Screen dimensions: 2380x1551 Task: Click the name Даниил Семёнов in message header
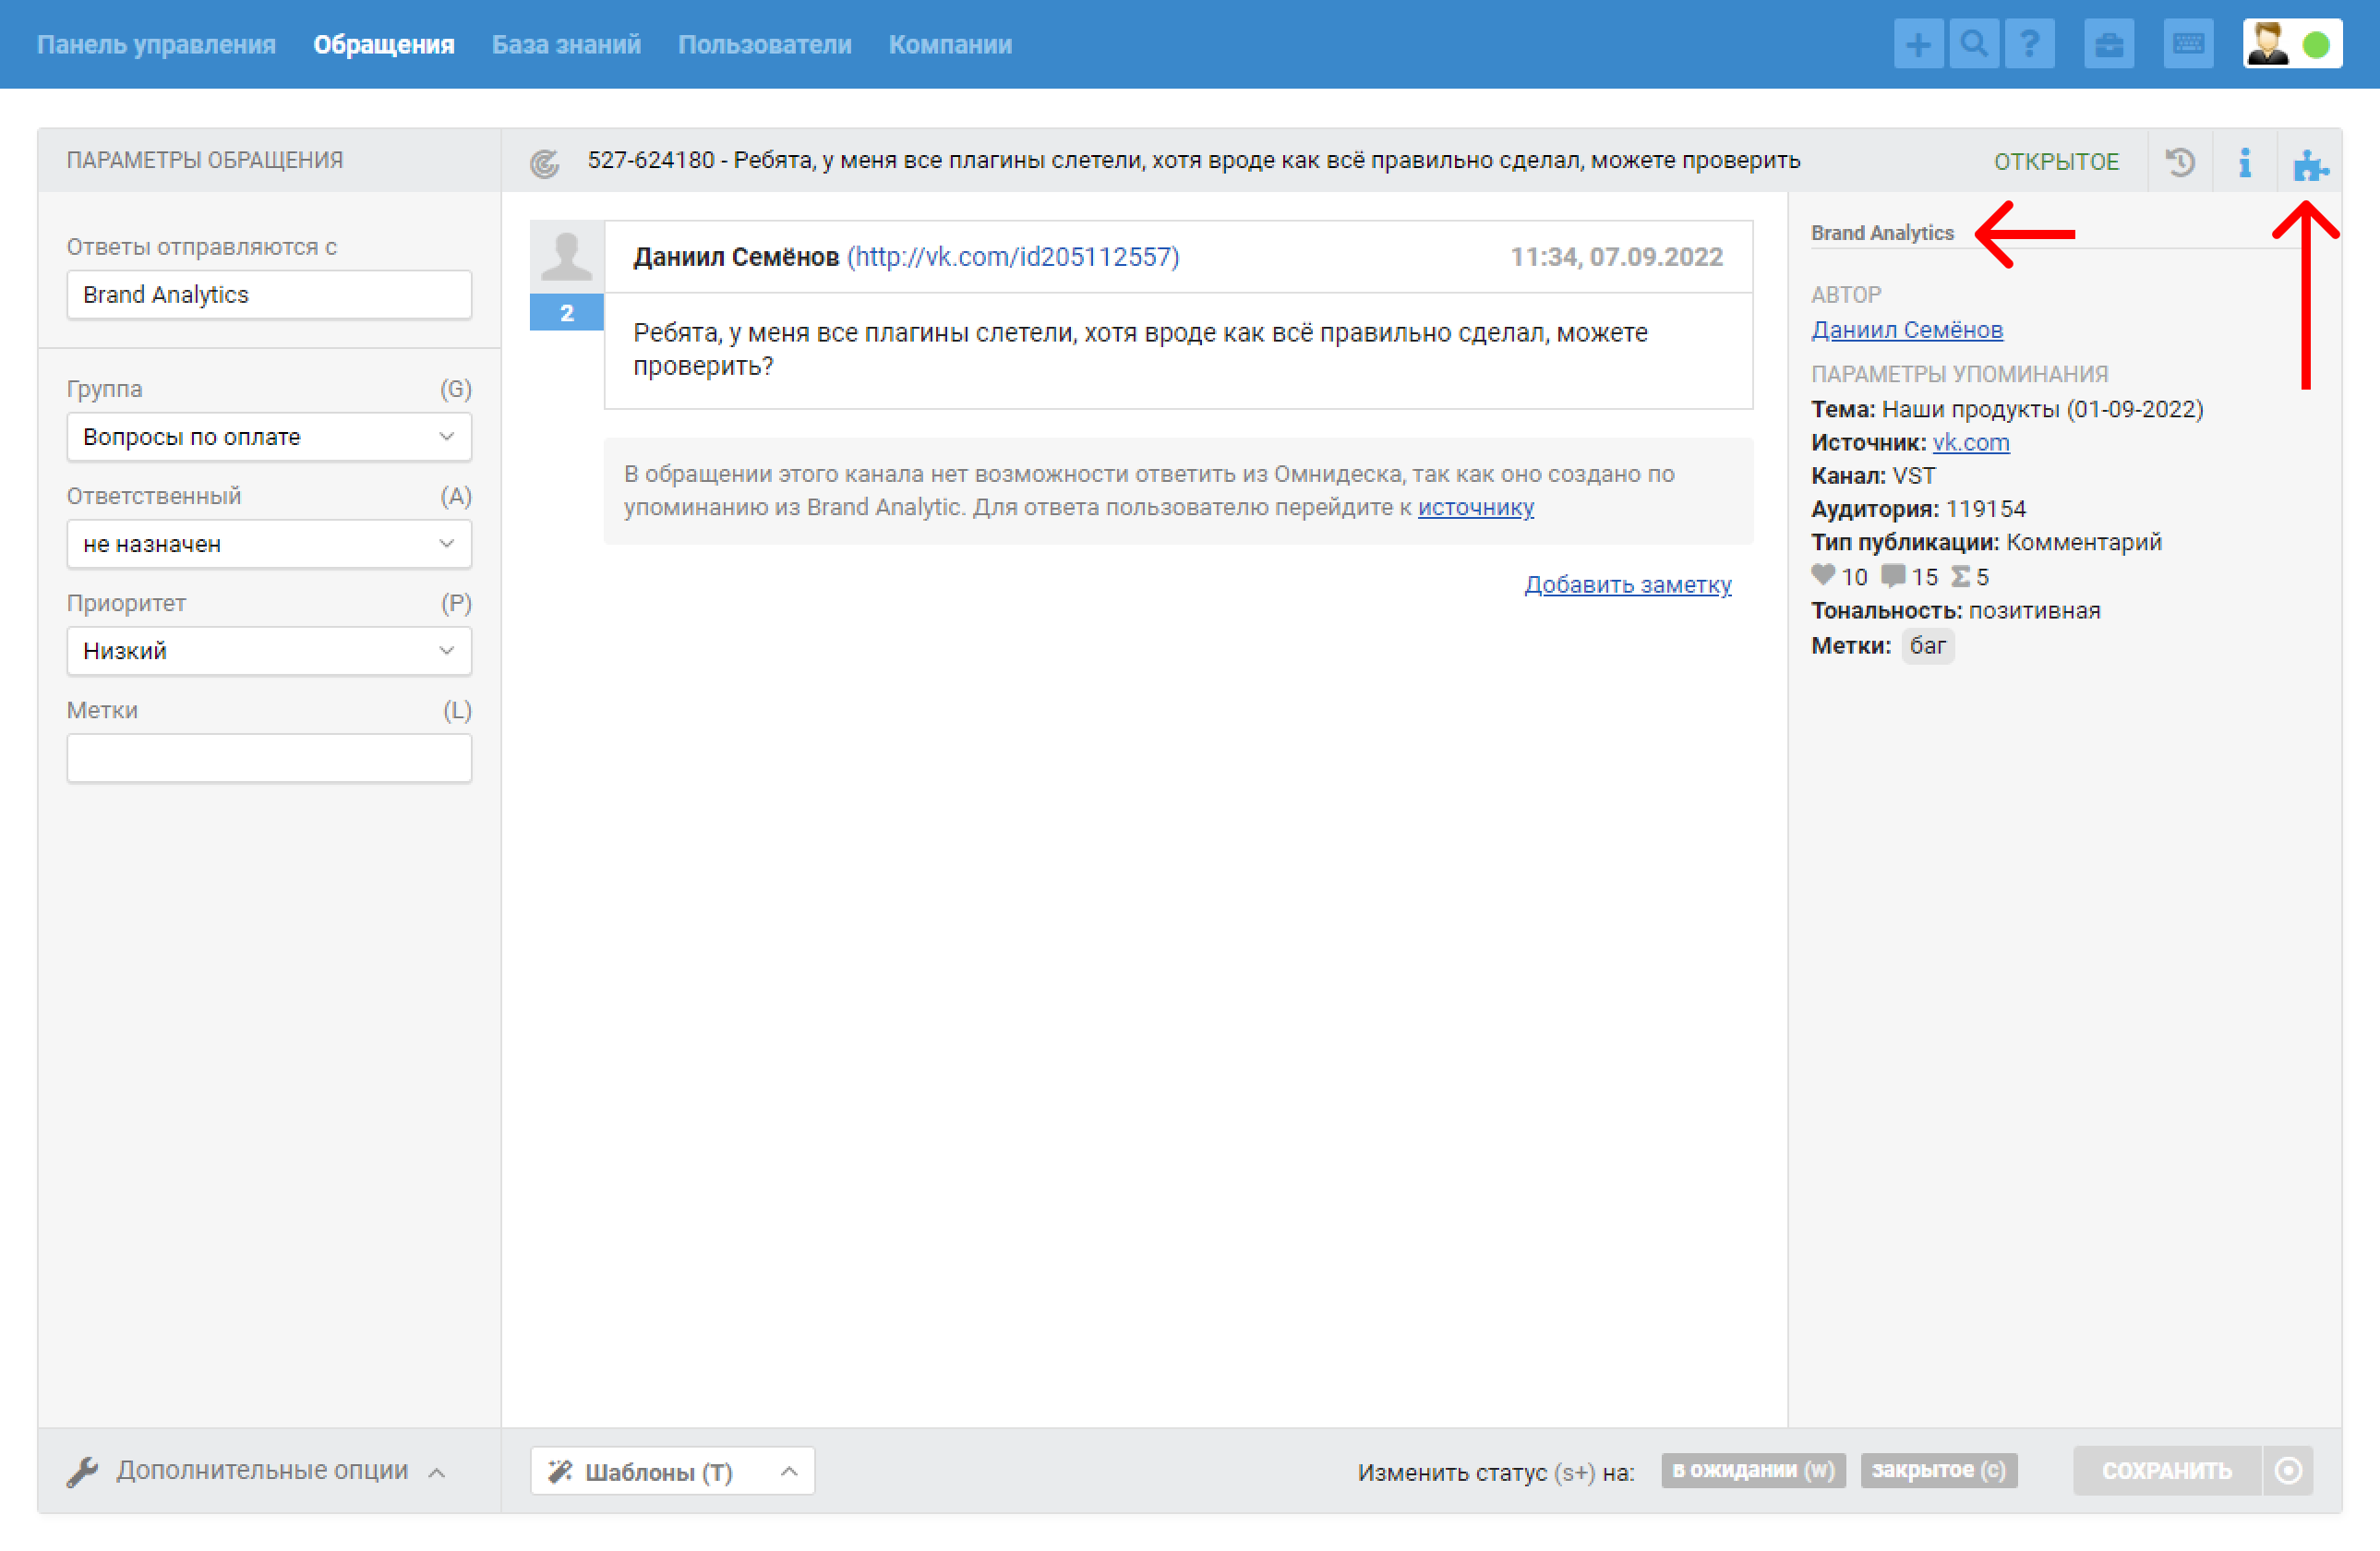(736, 257)
